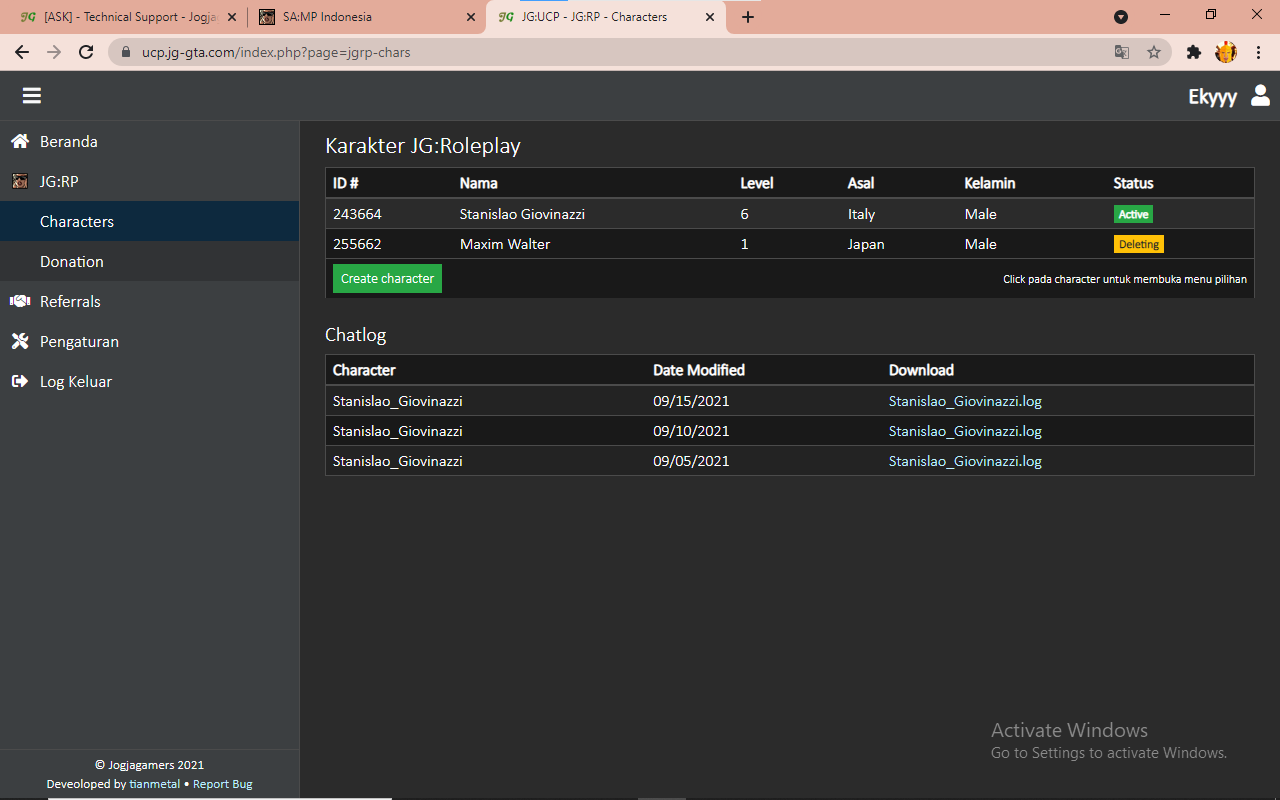Open the Google Translate icon in address bar

pos(1122,52)
